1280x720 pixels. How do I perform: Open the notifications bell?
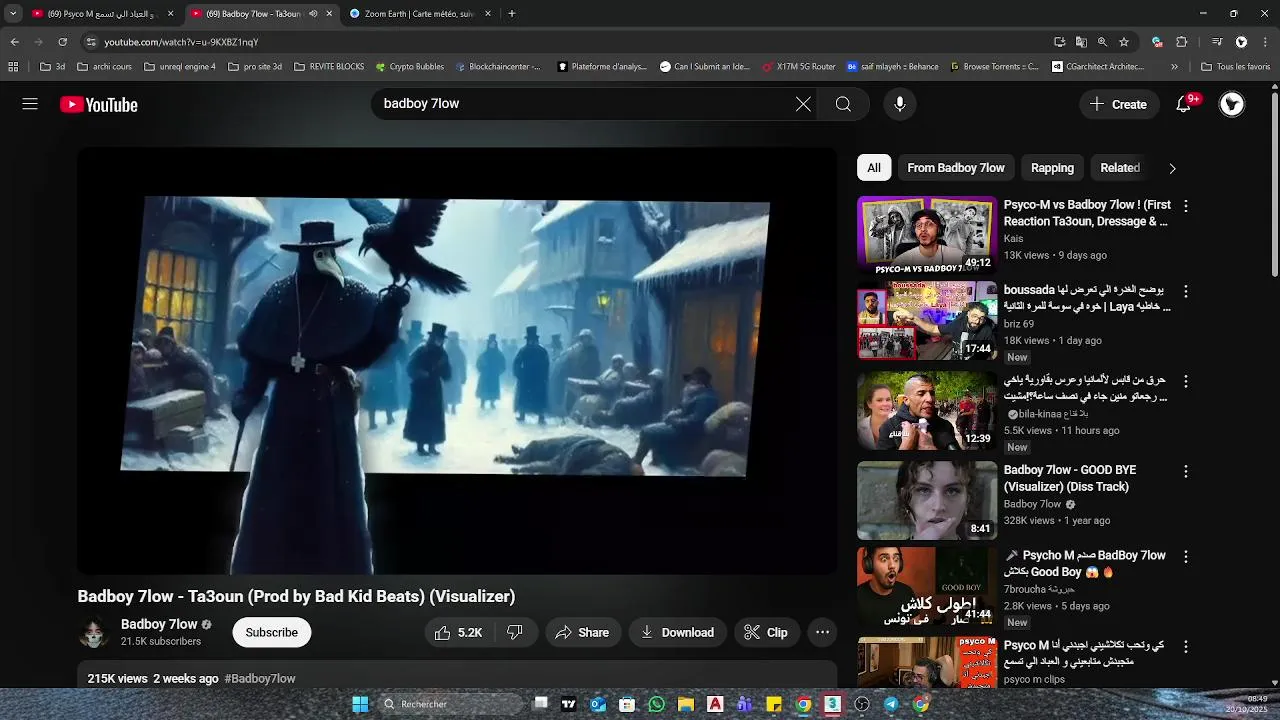click(1184, 104)
